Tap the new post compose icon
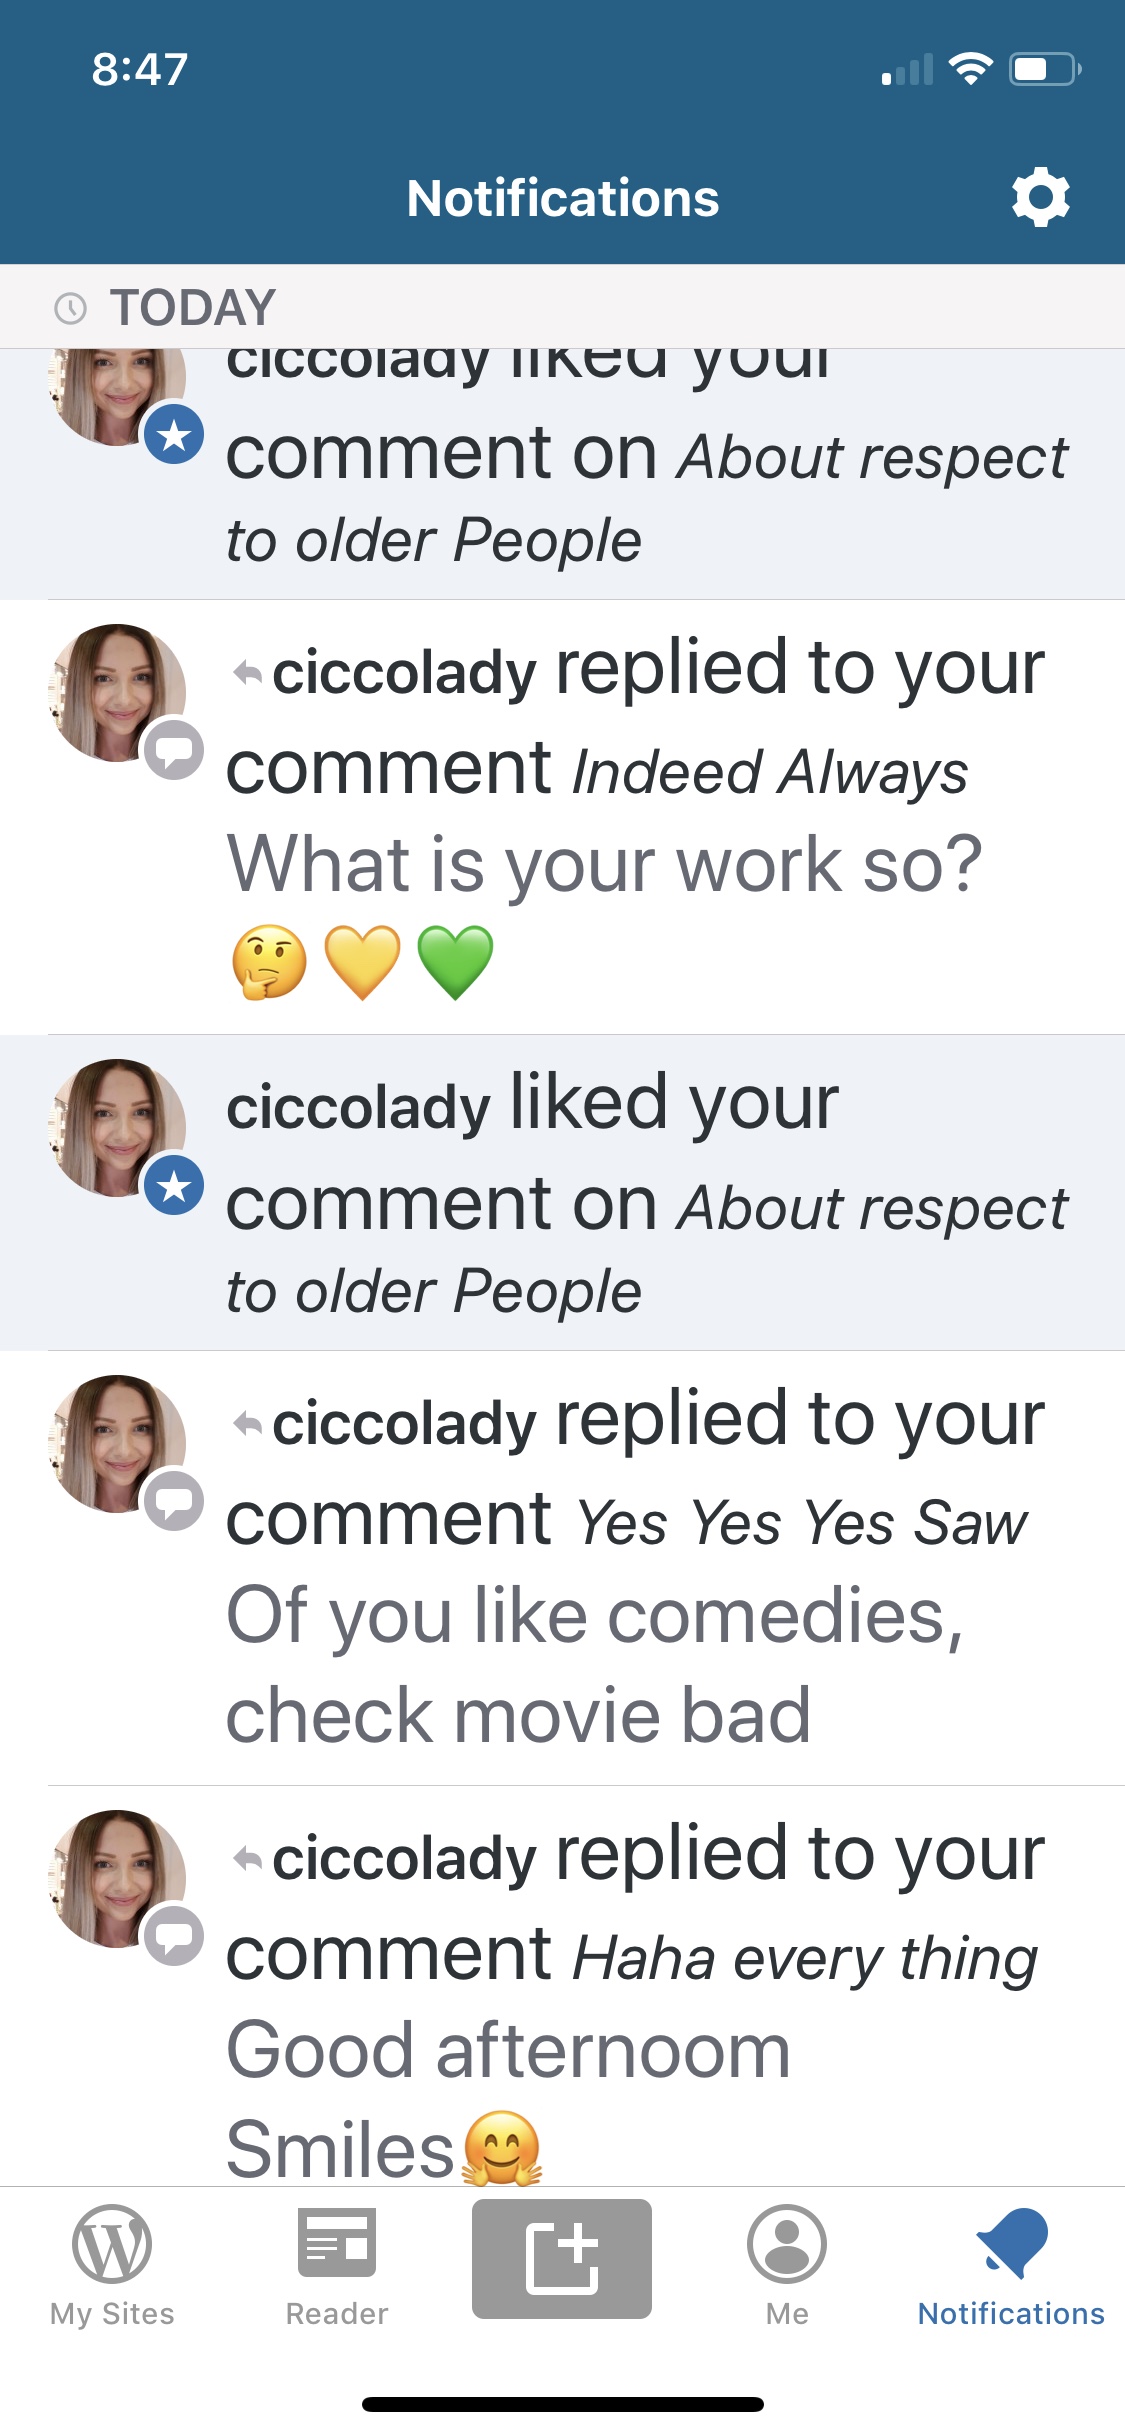The height and width of the screenshot is (2436, 1125). point(562,2258)
